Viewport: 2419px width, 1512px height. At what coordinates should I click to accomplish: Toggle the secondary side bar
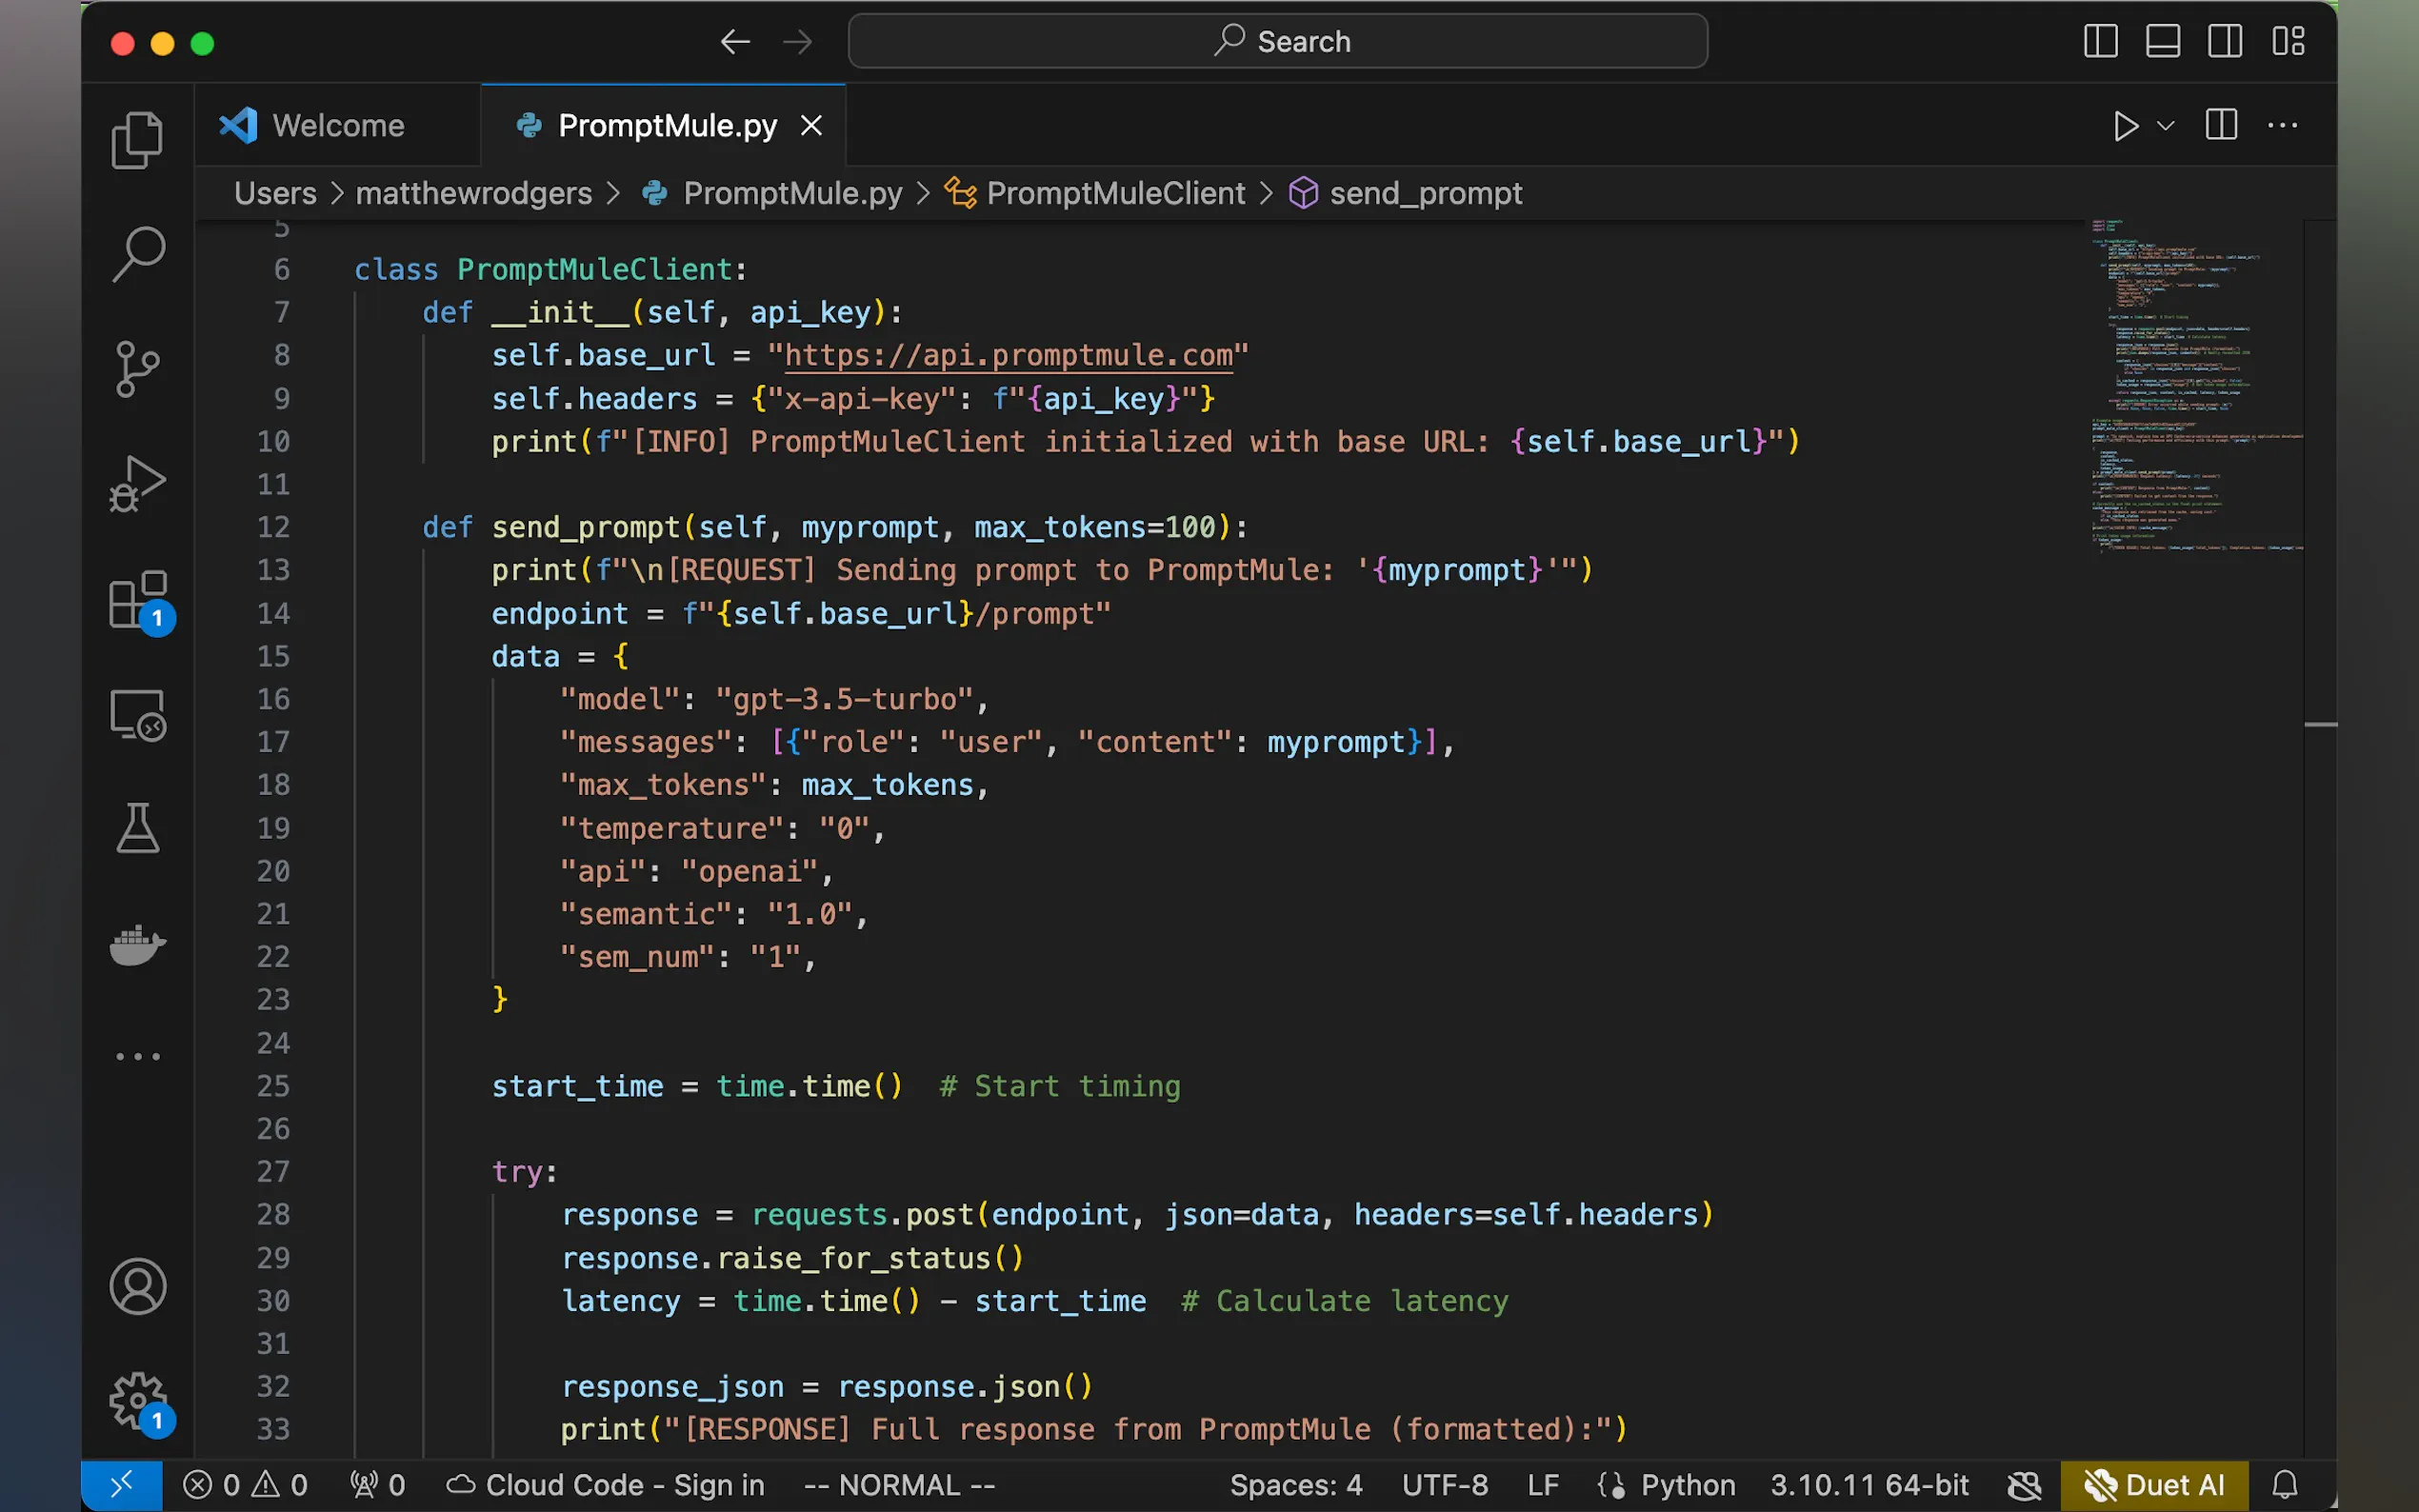2225,41
